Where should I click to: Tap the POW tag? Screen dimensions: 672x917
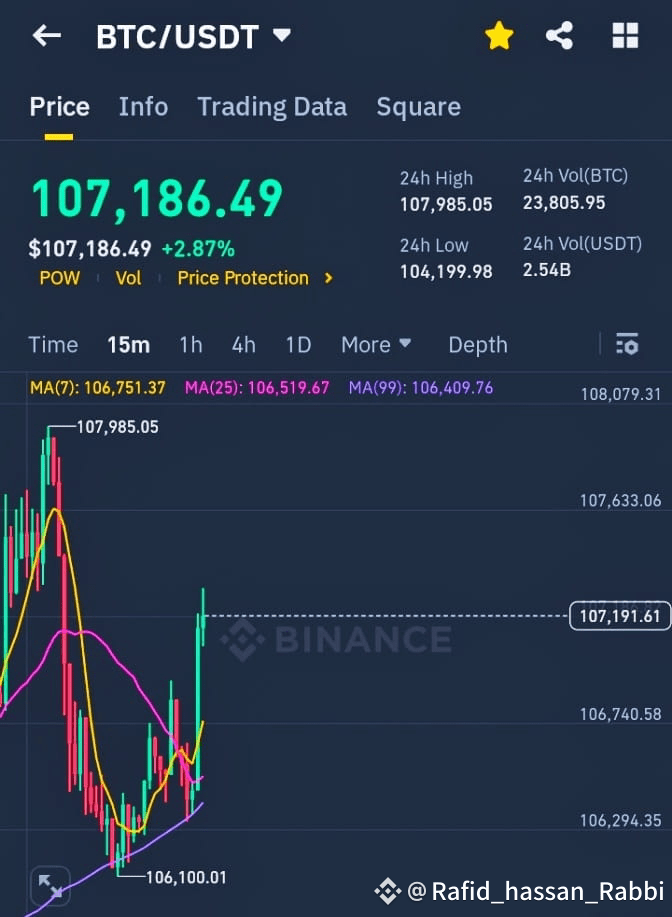coord(60,278)
